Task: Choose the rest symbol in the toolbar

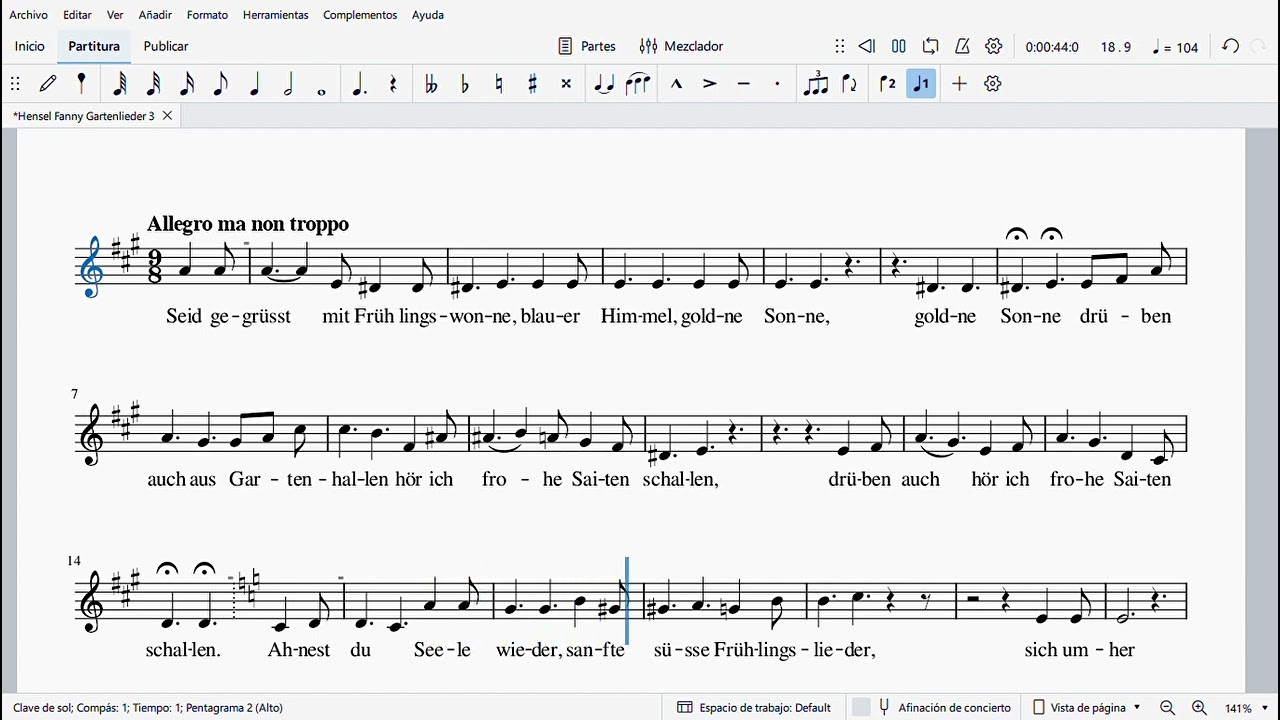Action: 393,84
